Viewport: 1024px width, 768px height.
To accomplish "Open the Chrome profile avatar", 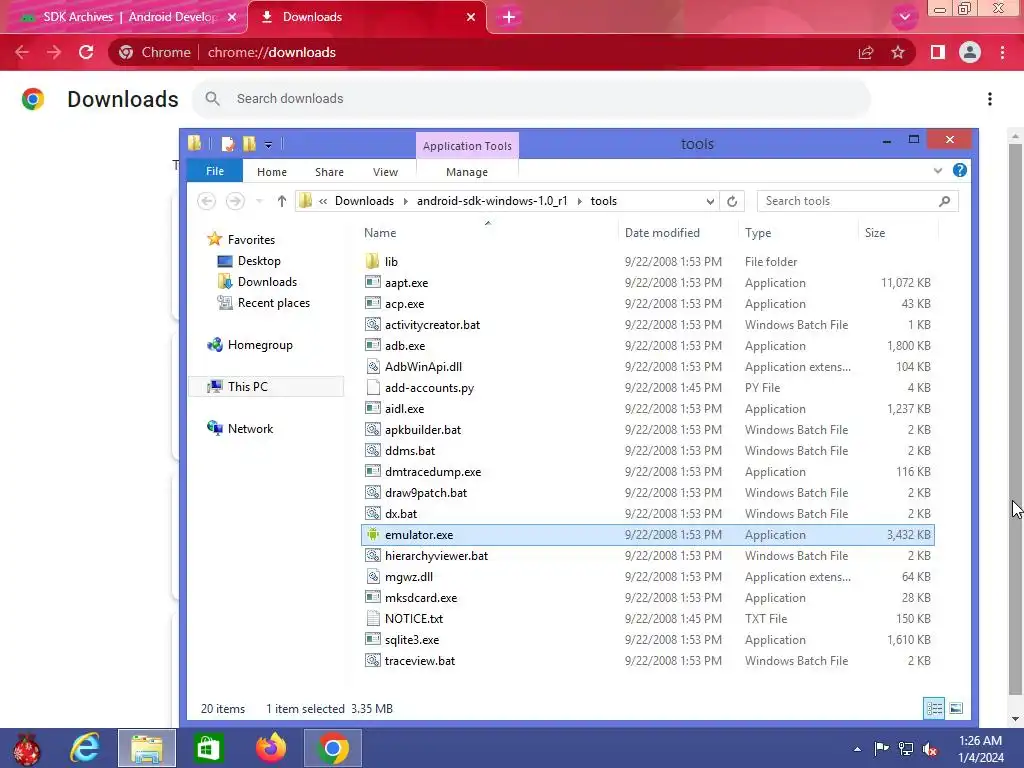I will (970, 52).
